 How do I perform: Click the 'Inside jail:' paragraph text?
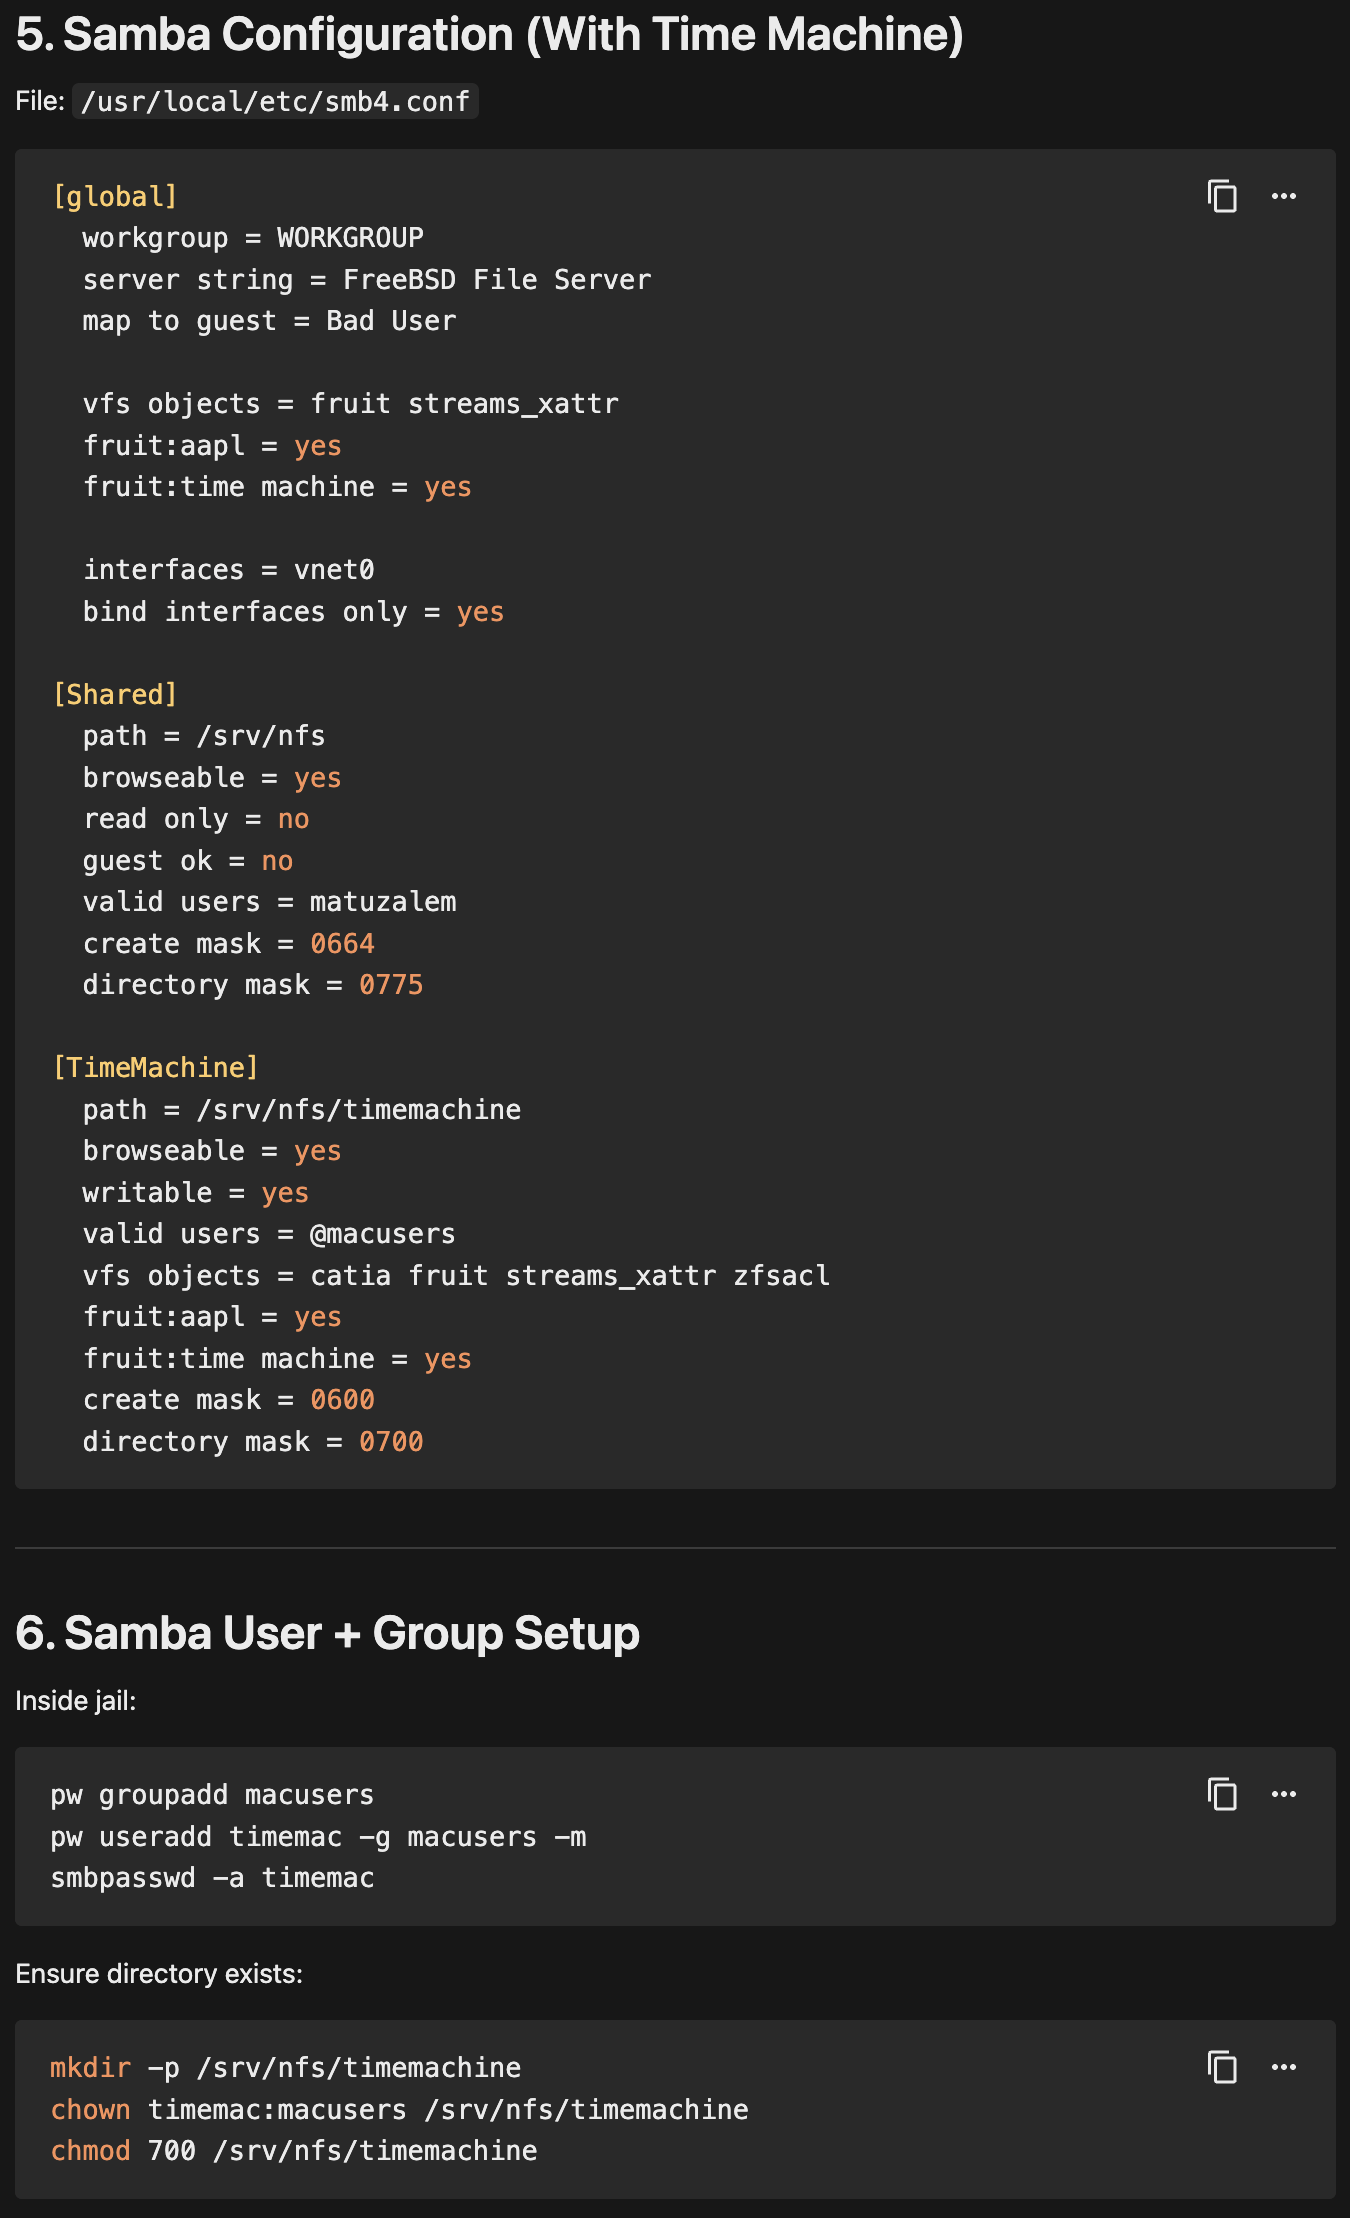click(x=76, y=1701)
